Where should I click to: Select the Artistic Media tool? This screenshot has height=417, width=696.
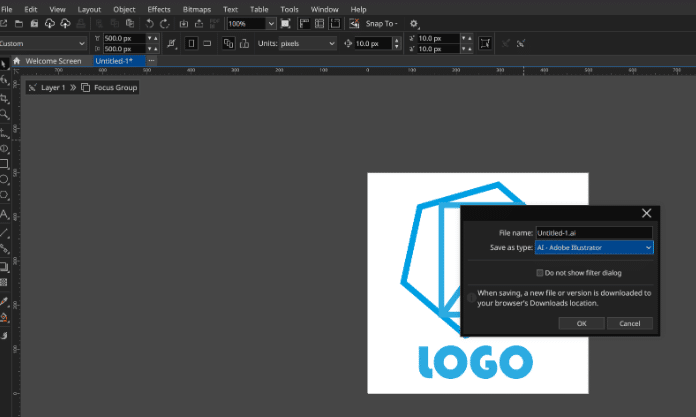point(4,149)
